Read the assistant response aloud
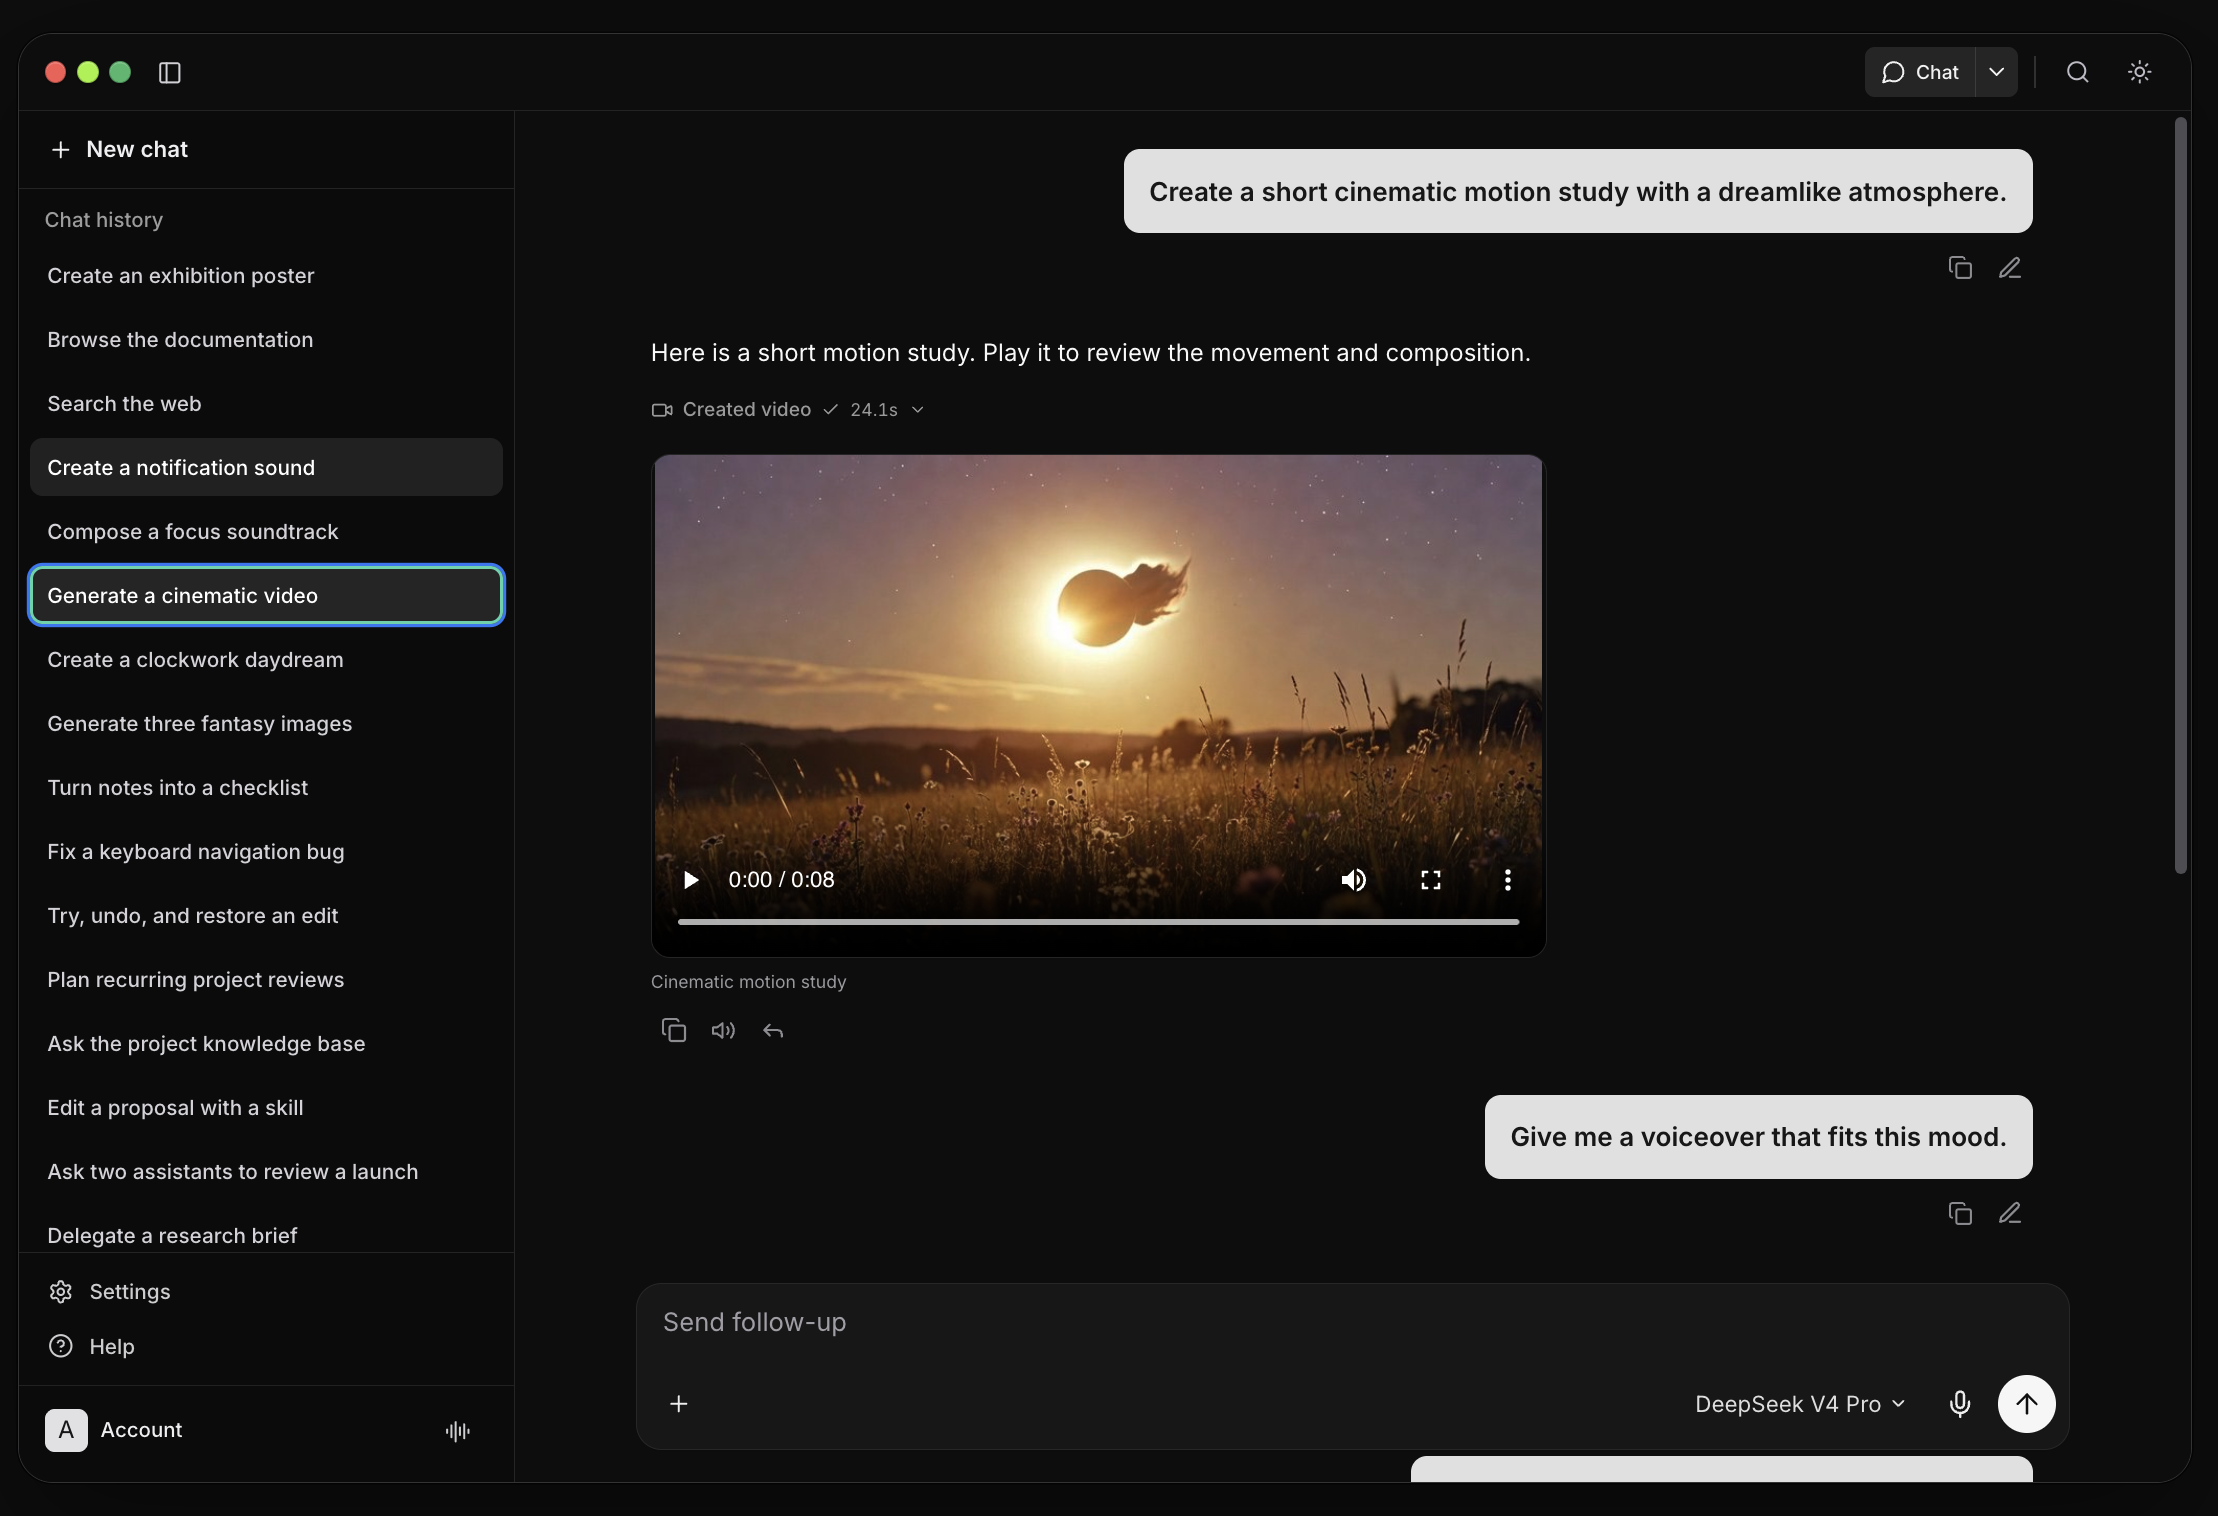 (x=723, y=1030)
